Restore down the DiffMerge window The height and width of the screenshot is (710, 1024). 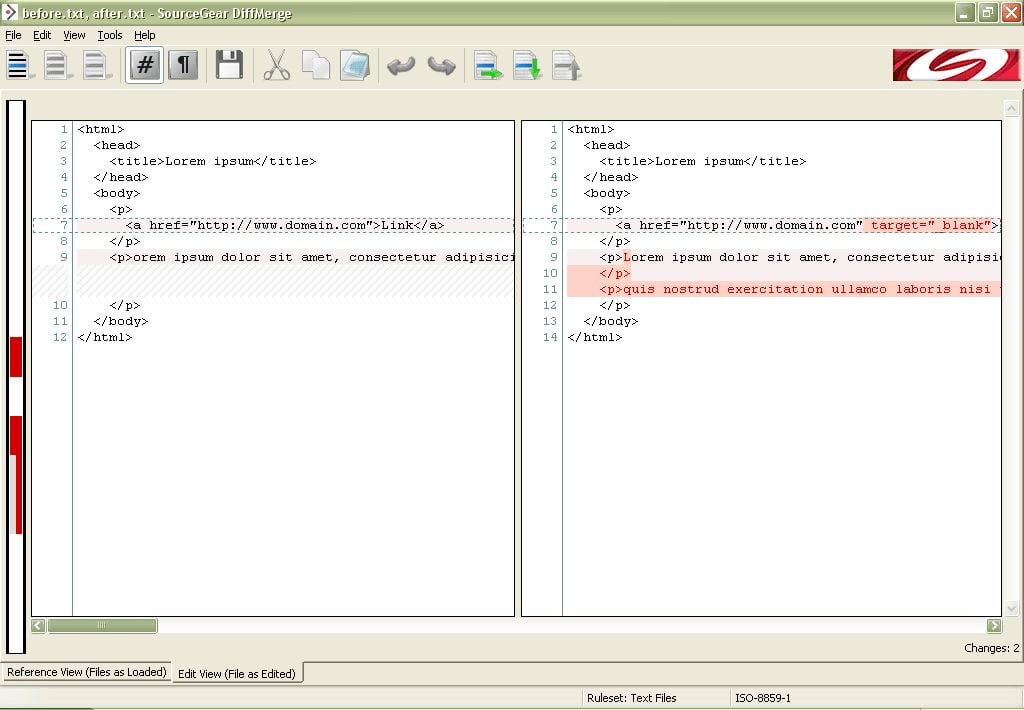click(987, 12)
